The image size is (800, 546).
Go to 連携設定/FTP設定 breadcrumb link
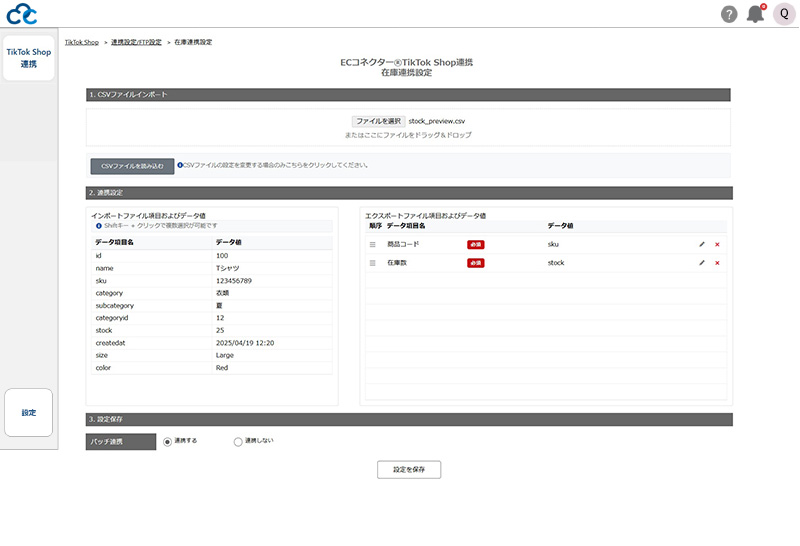tap(136, 42)
